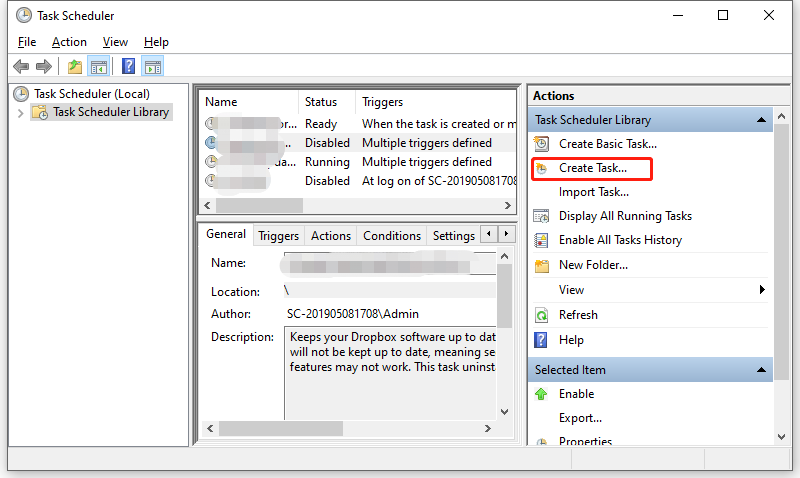
Task: Click the Description text box
Action: coord(390,373)
